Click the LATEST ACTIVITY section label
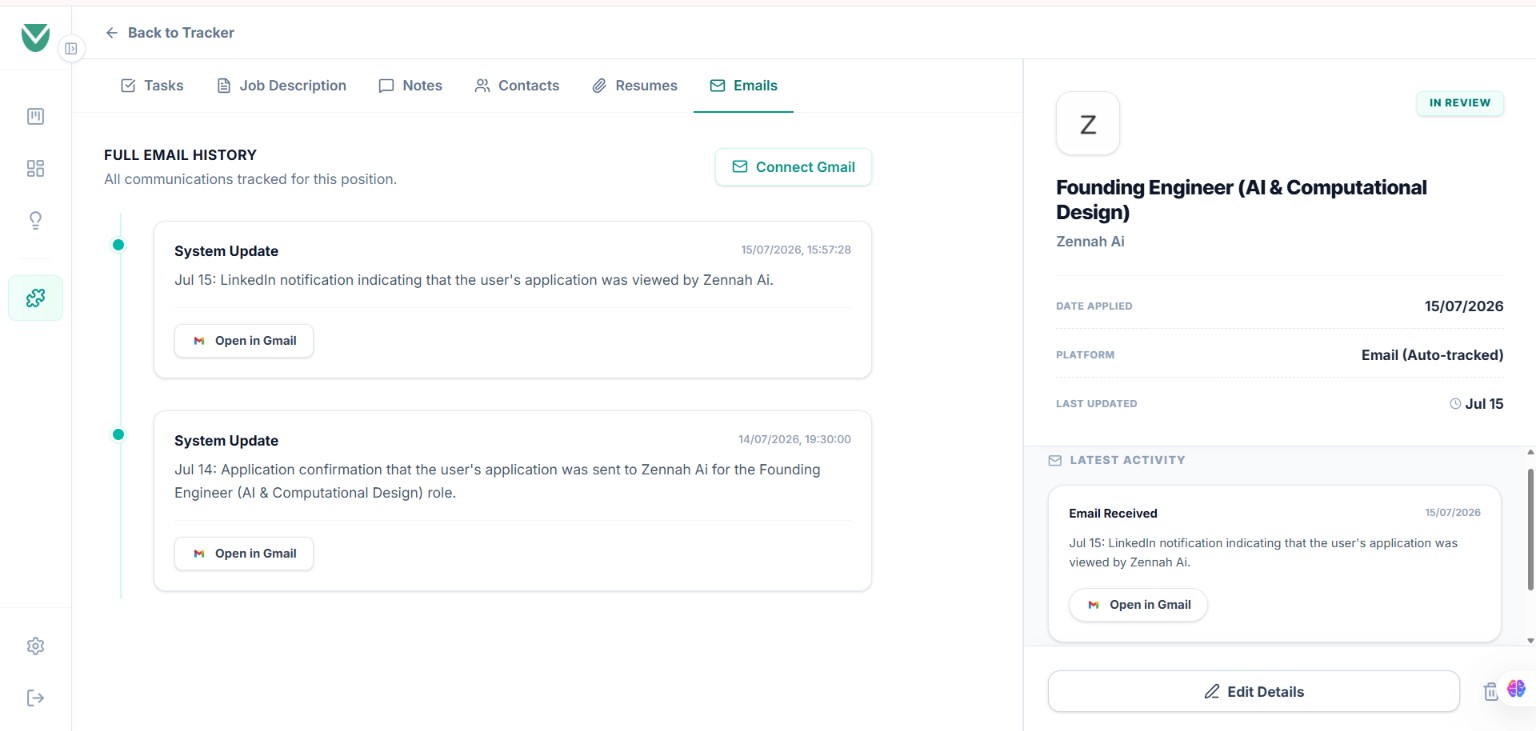The width and height of the screenshot is (1536, 731). tap(1127, 460)
